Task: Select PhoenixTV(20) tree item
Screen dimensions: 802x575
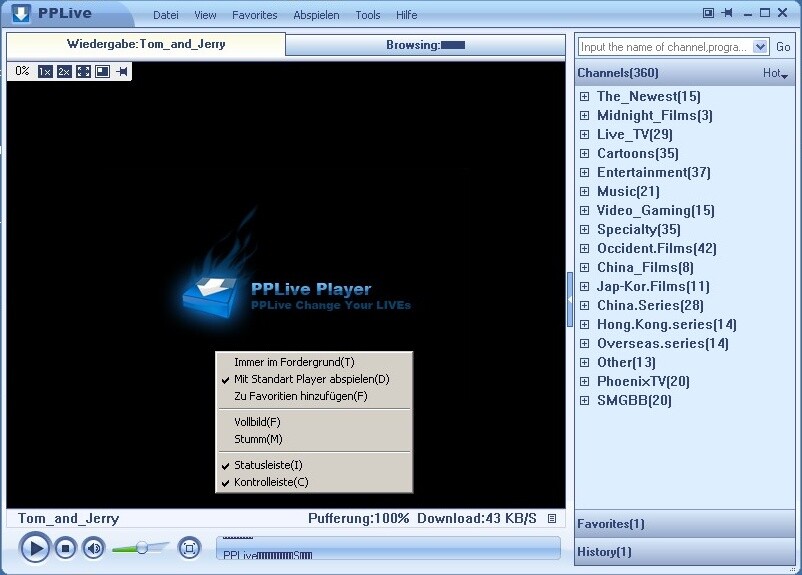Action: (643, 381)
